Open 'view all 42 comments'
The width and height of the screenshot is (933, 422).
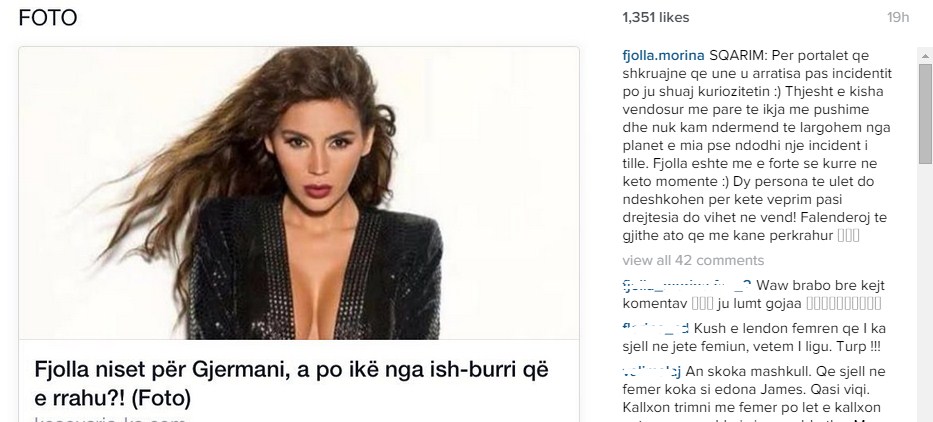pyautogui.click(x=693, y=261)
